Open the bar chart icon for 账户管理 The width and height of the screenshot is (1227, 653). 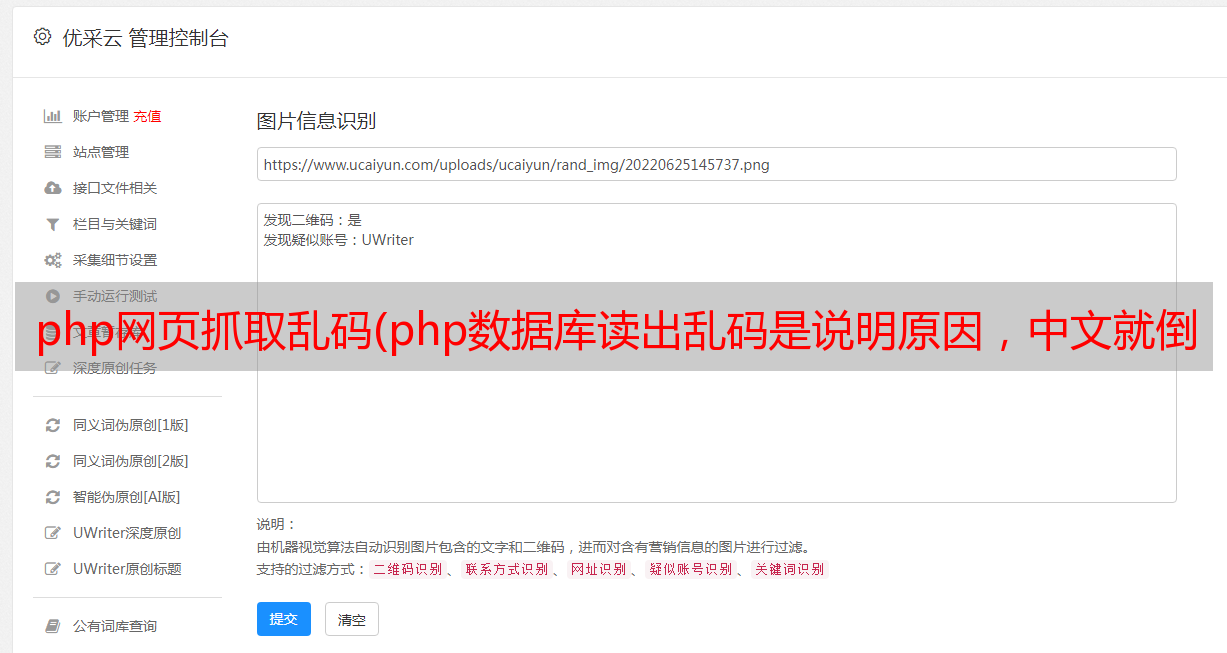click(53, 116)
